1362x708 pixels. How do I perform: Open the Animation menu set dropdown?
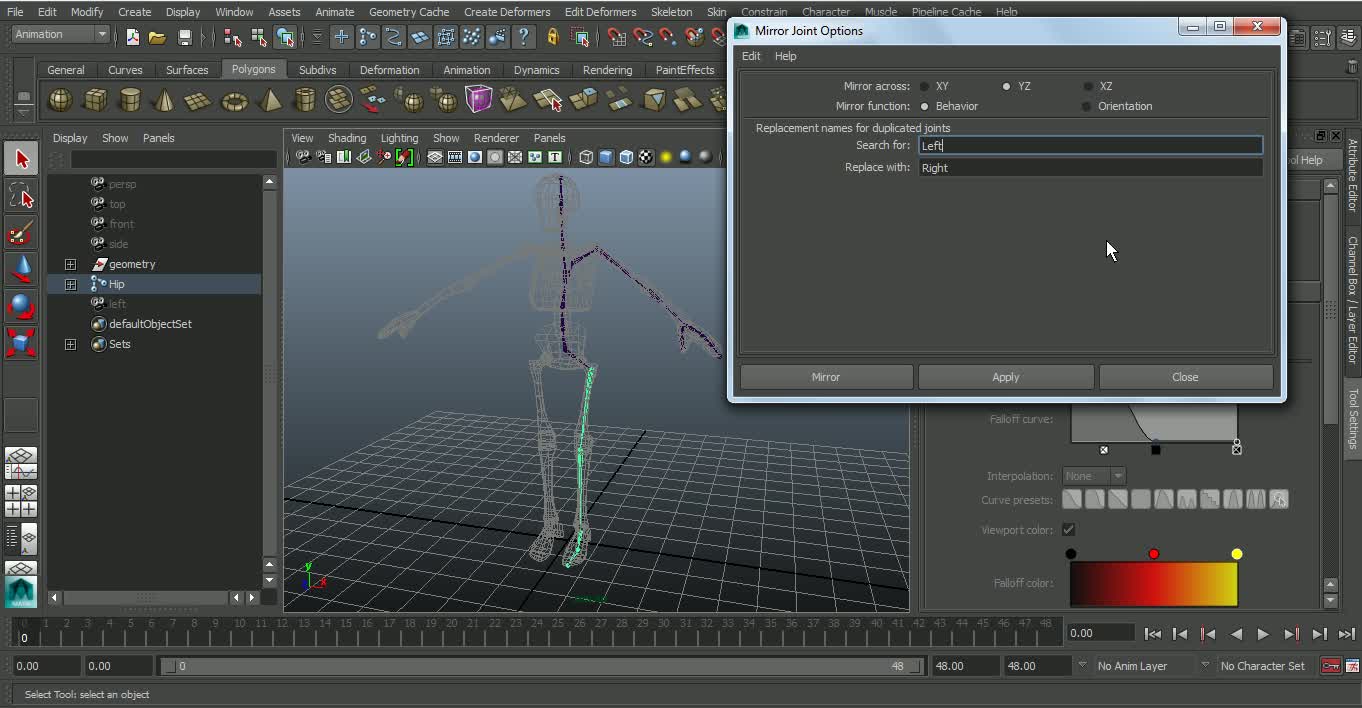point(60,34)
